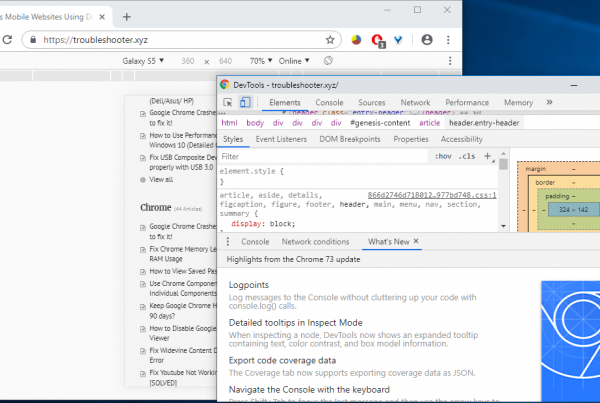Viewport: 600px width, 403px height.
Task: Click the 324 × 142 content box
Action: point(573,210)
